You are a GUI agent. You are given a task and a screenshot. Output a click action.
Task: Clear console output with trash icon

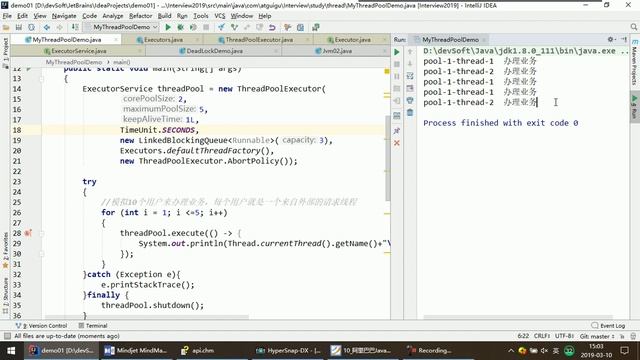click(x=410, y=112)
